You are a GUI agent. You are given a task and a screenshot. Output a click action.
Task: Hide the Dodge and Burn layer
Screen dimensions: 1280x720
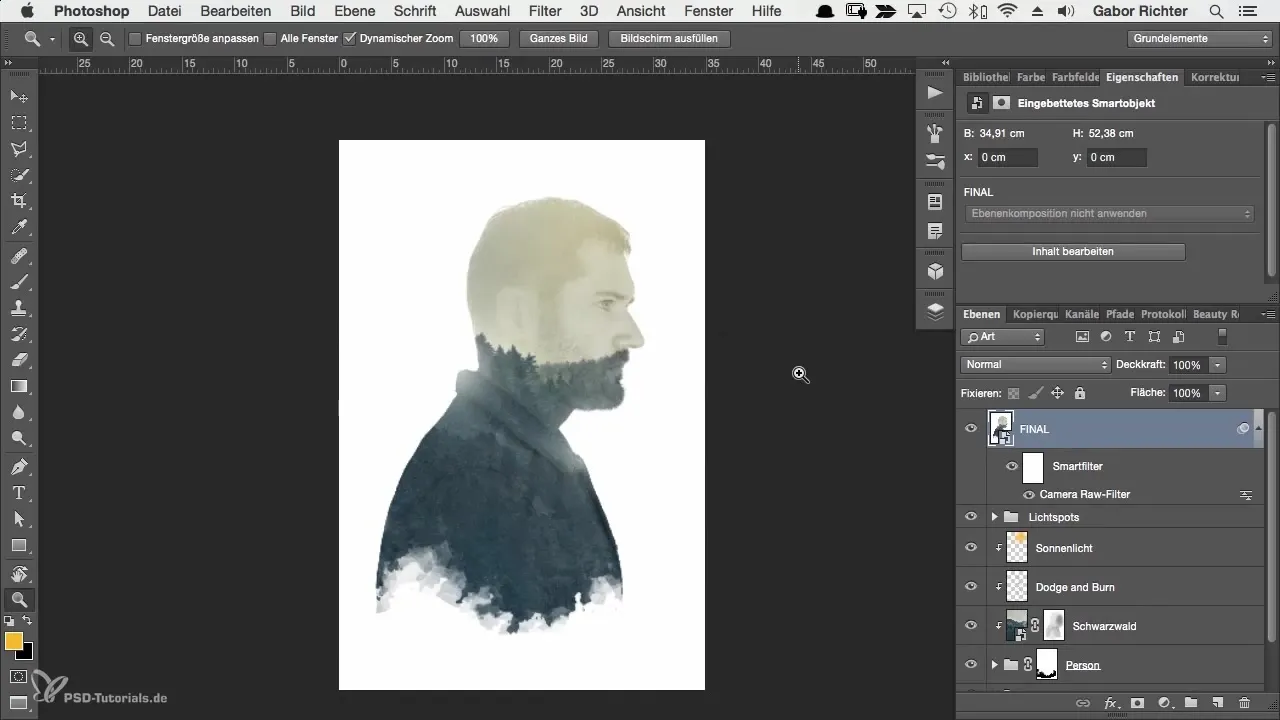(x=970, y=587)
